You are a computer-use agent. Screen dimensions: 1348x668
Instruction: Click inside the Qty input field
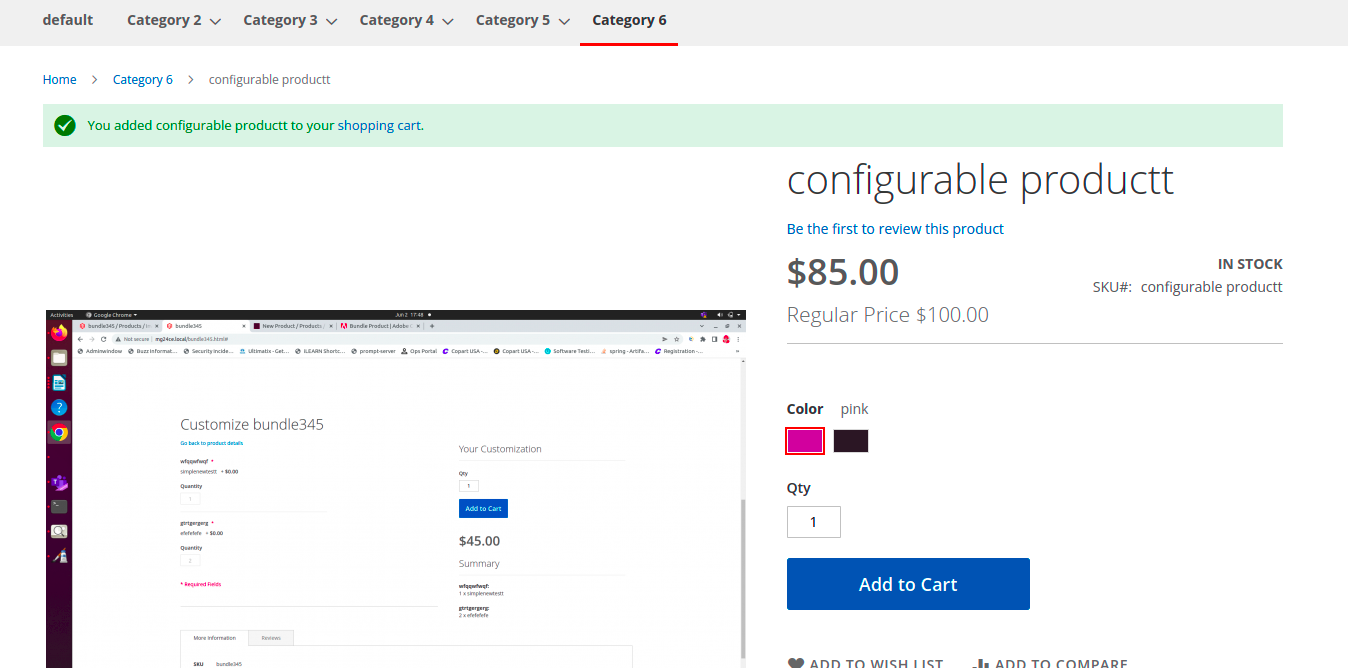click(x=813, y=521)
